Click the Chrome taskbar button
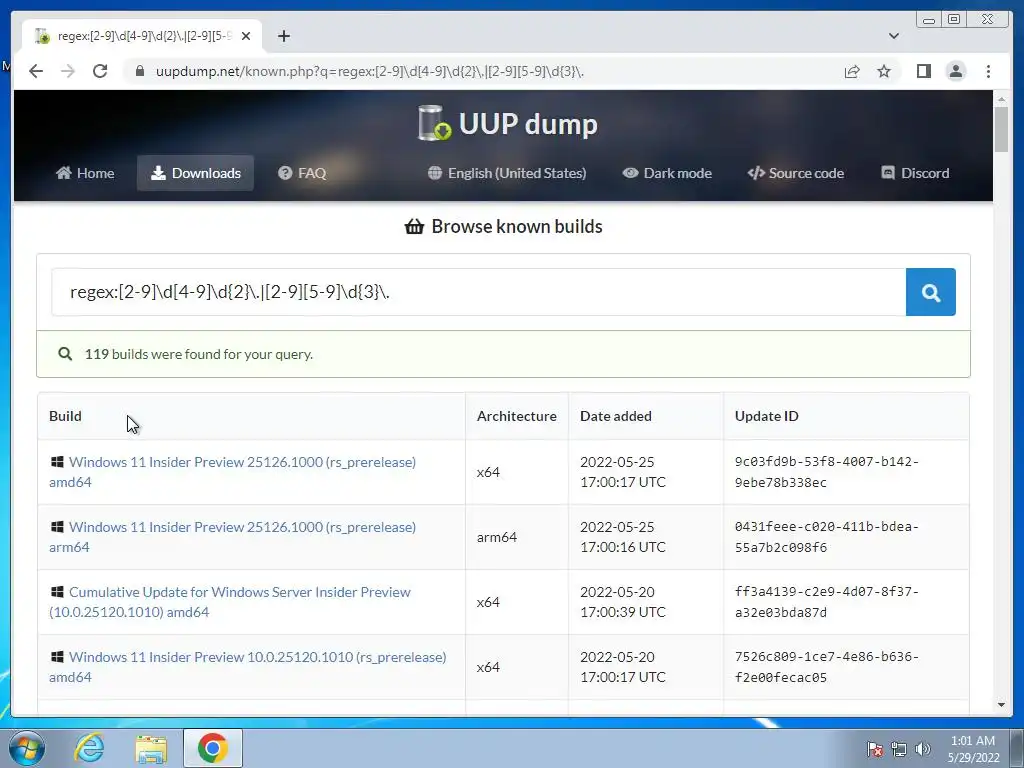The width and height of the screenshot is (1024, 768). click(x=213, y=748)
